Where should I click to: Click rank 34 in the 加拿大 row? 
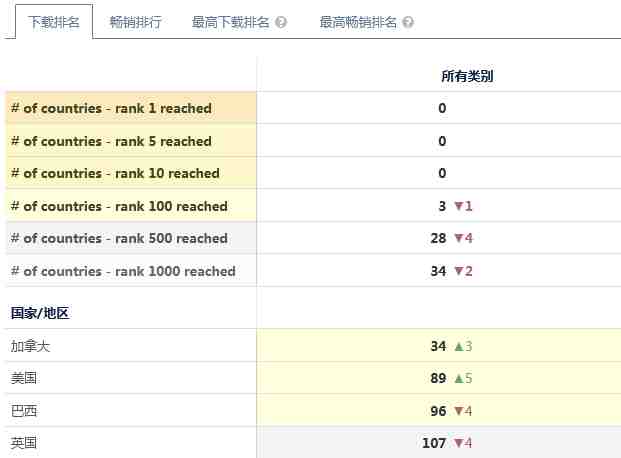438,346
